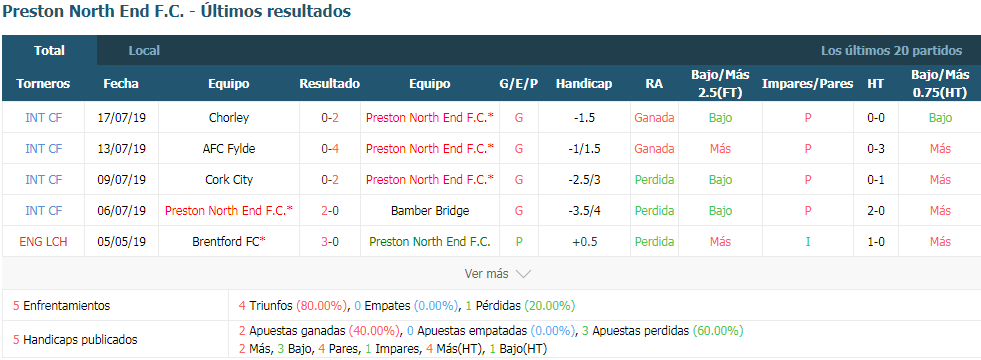The height and width of the screenshot is (360, 981).
Task: Select the Total tab
Action: (49, 51)
